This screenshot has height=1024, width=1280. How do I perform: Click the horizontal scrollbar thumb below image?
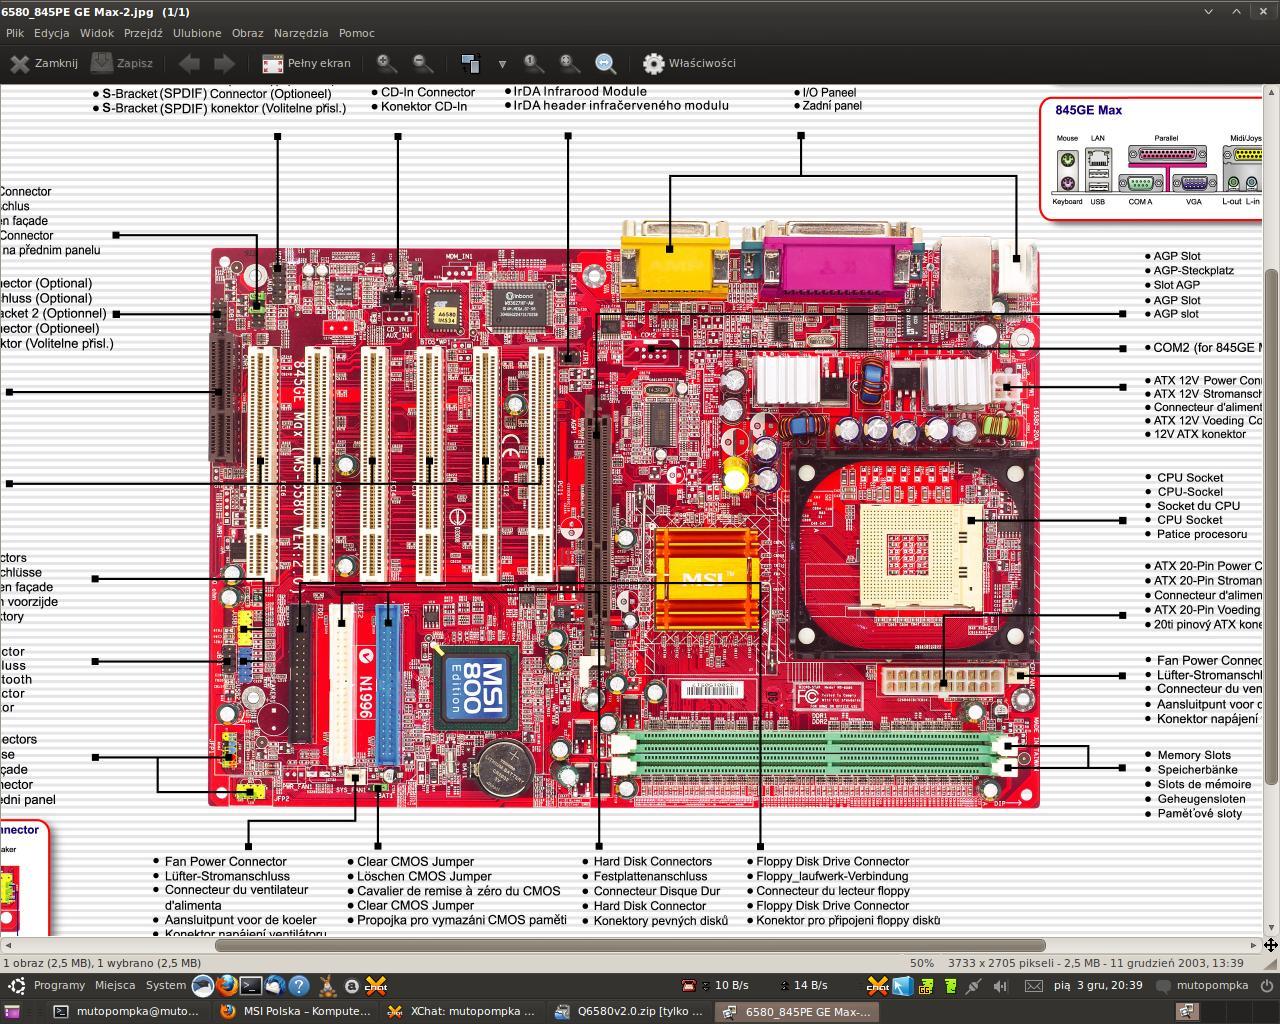(x=630, y=945)
